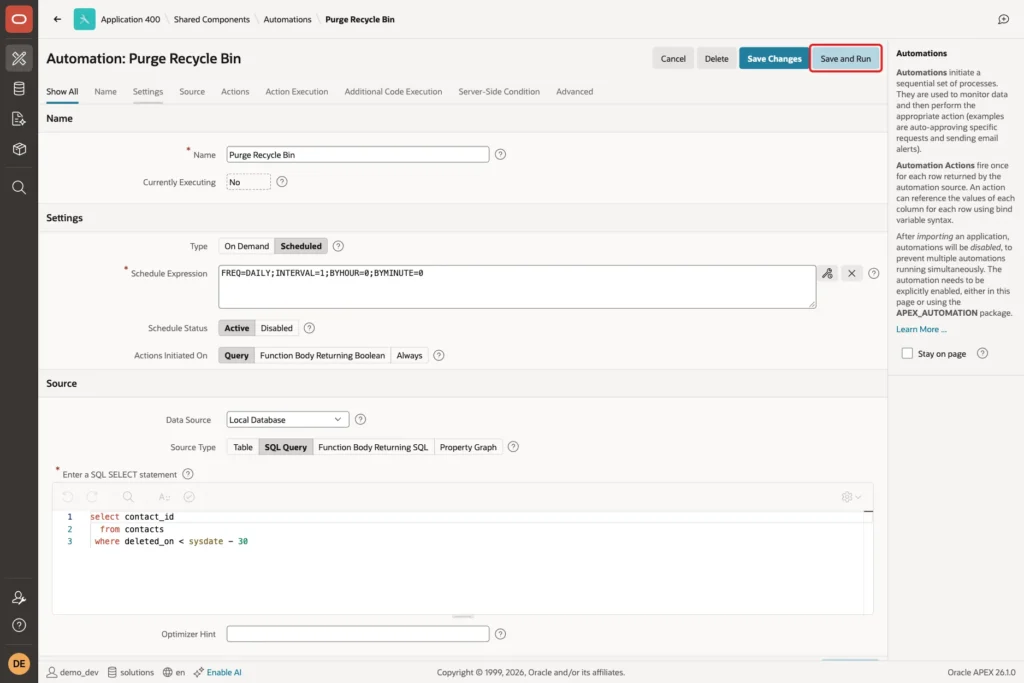Screen dimensions: 1024x683
Task: Select SQL Query as Source Type
Action: point(285,447)
